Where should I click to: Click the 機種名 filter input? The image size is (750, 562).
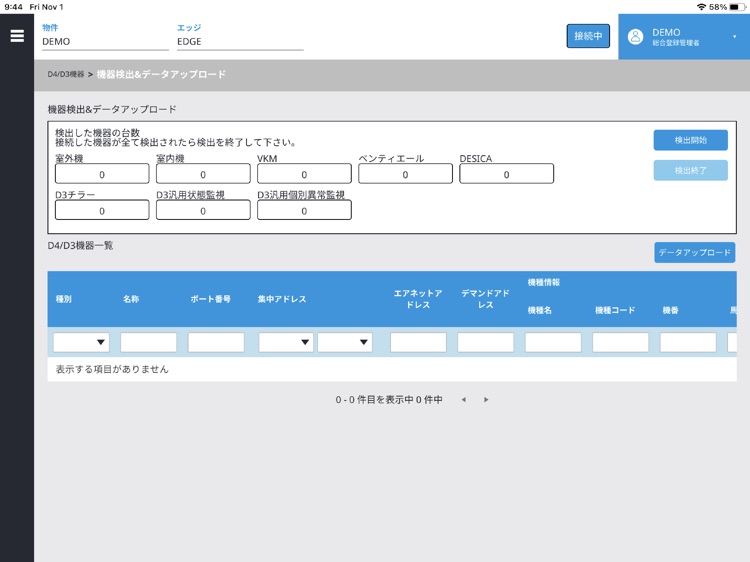[x=553, y=342]
